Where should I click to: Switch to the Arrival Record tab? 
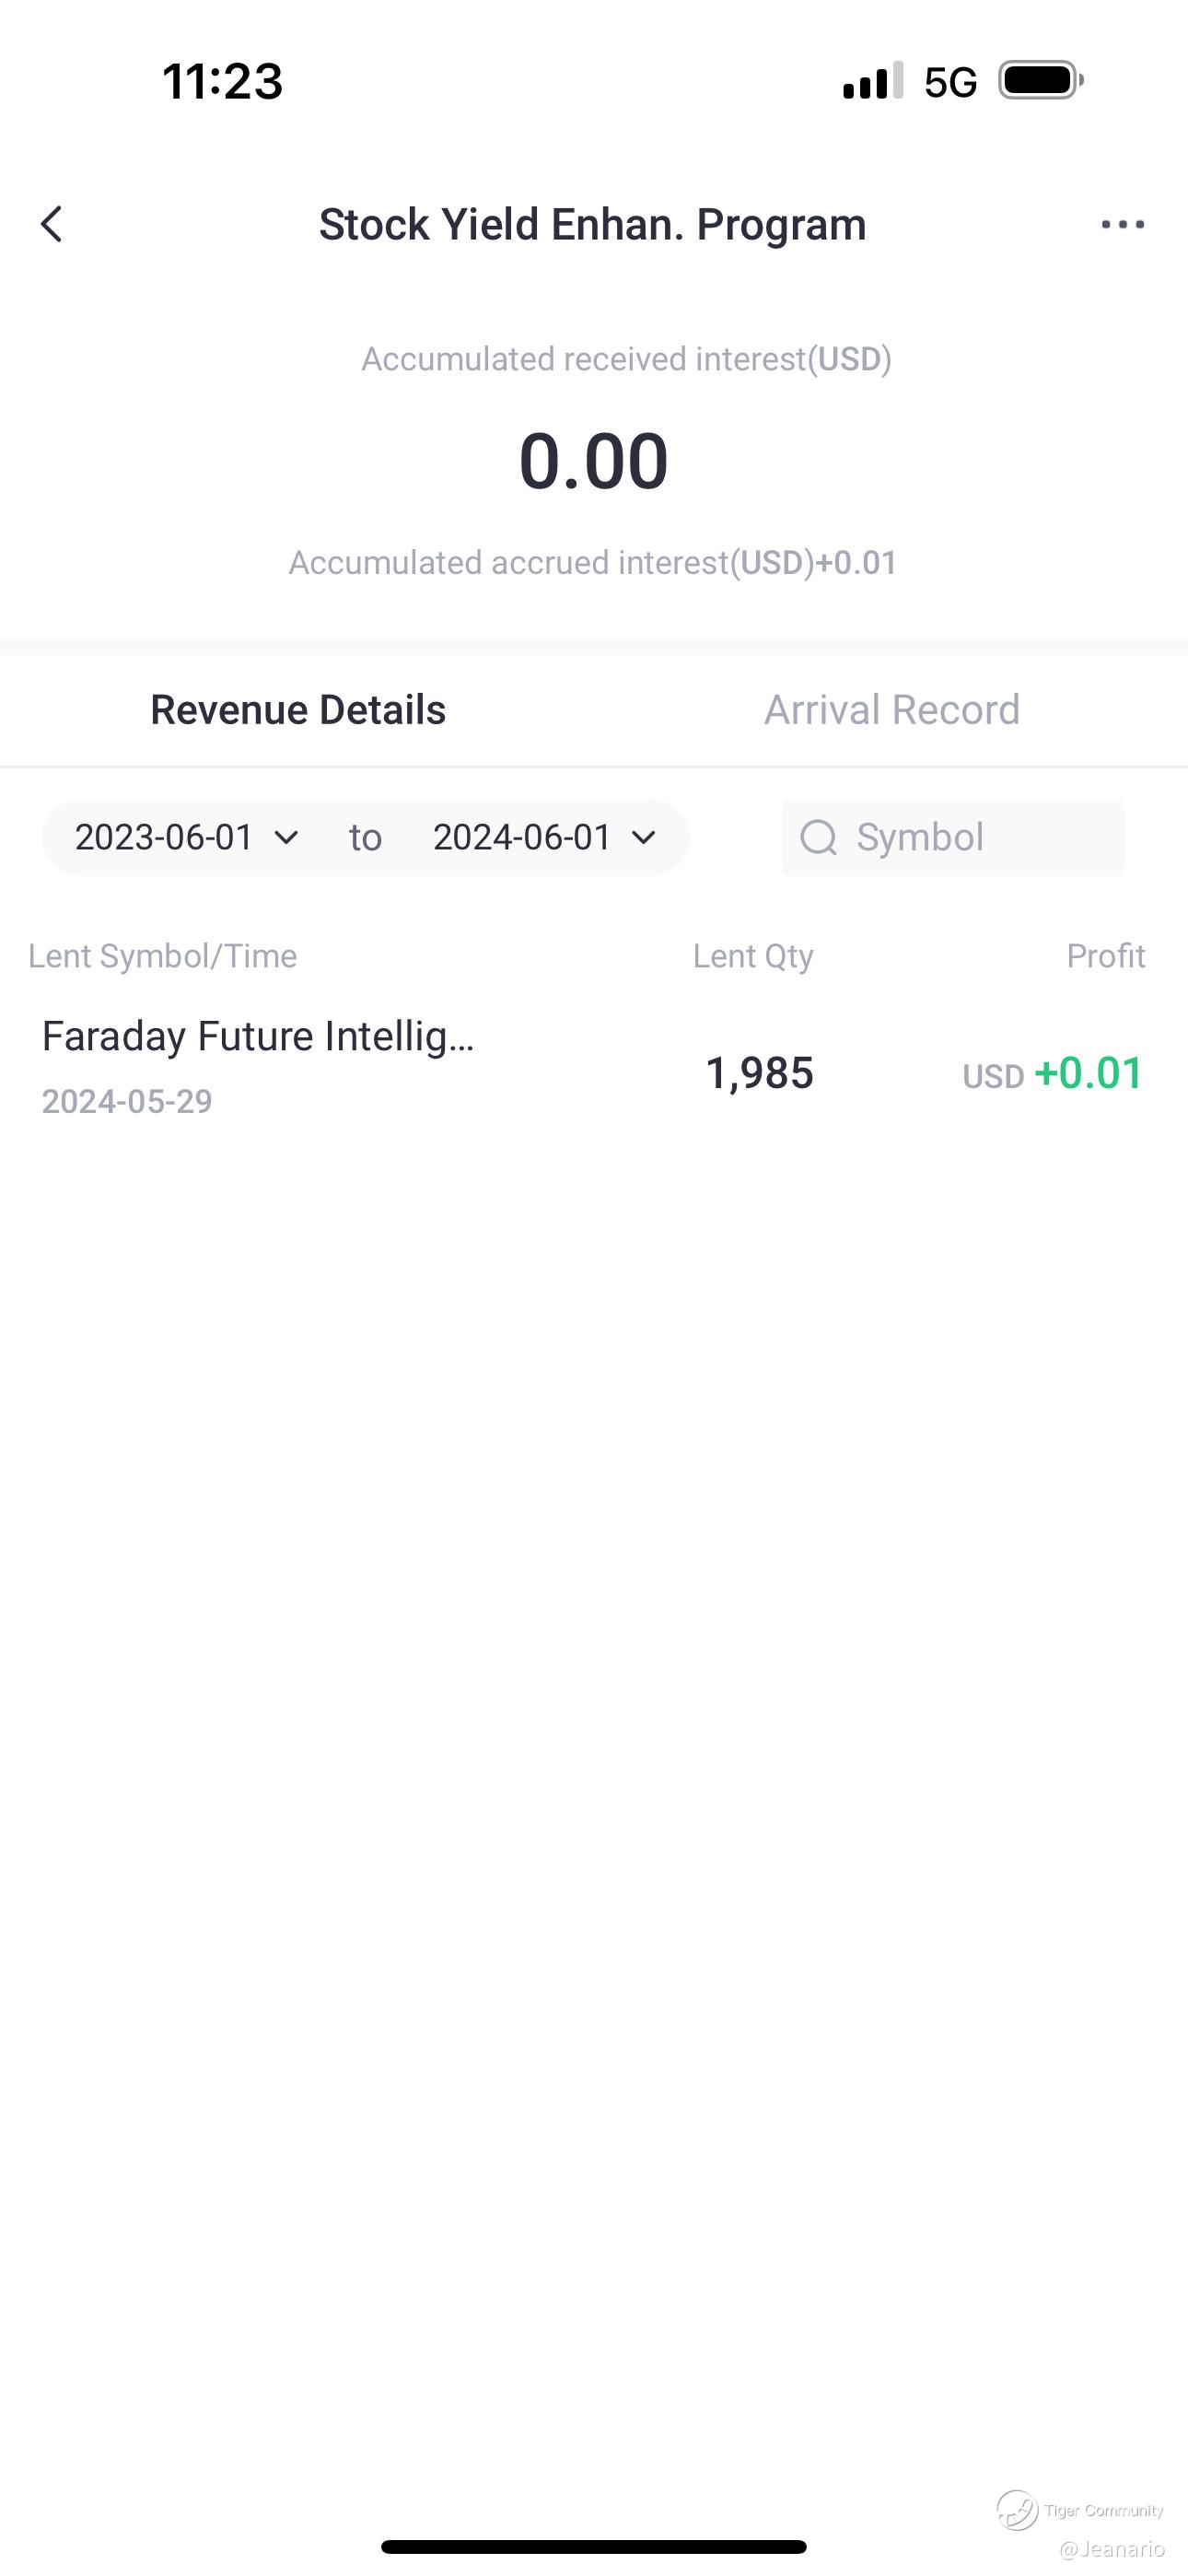tap(892, 710)
